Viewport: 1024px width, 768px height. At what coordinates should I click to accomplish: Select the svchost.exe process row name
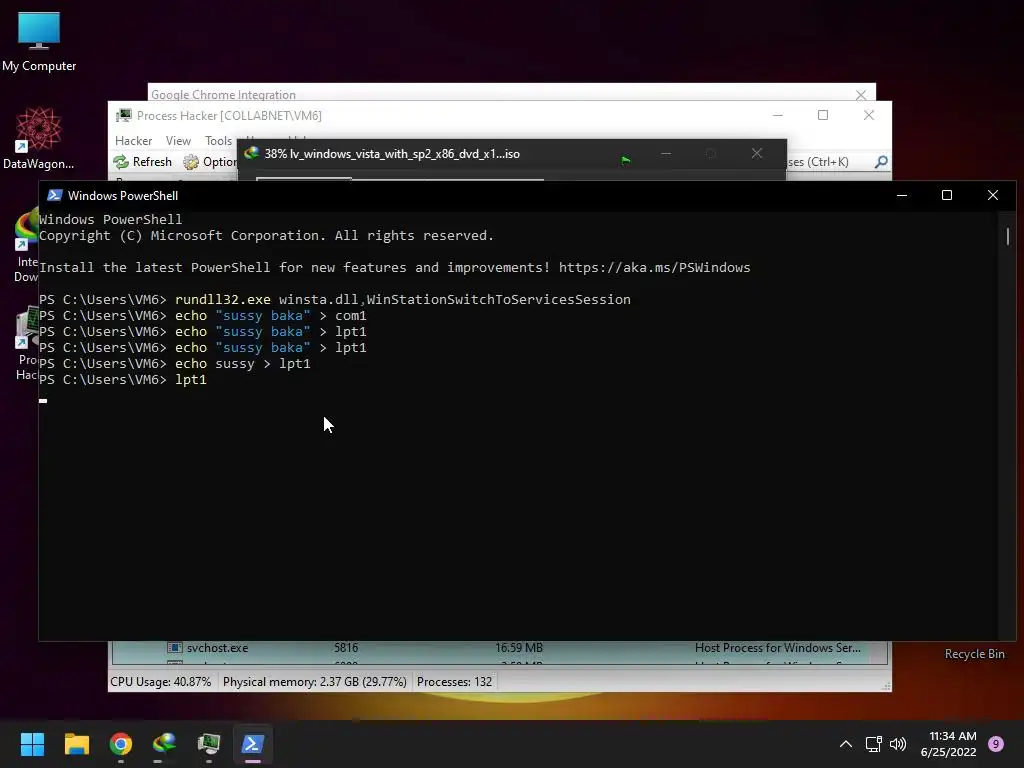coord(217,648)
